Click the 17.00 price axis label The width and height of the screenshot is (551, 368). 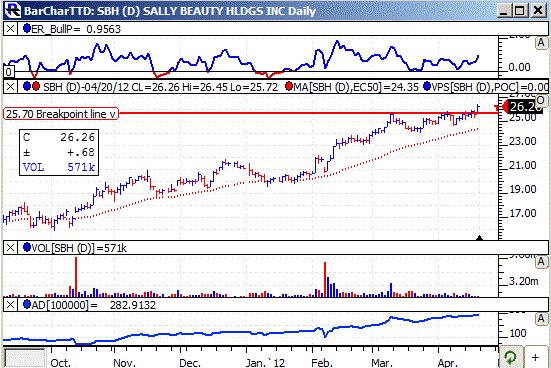point(523,213)
